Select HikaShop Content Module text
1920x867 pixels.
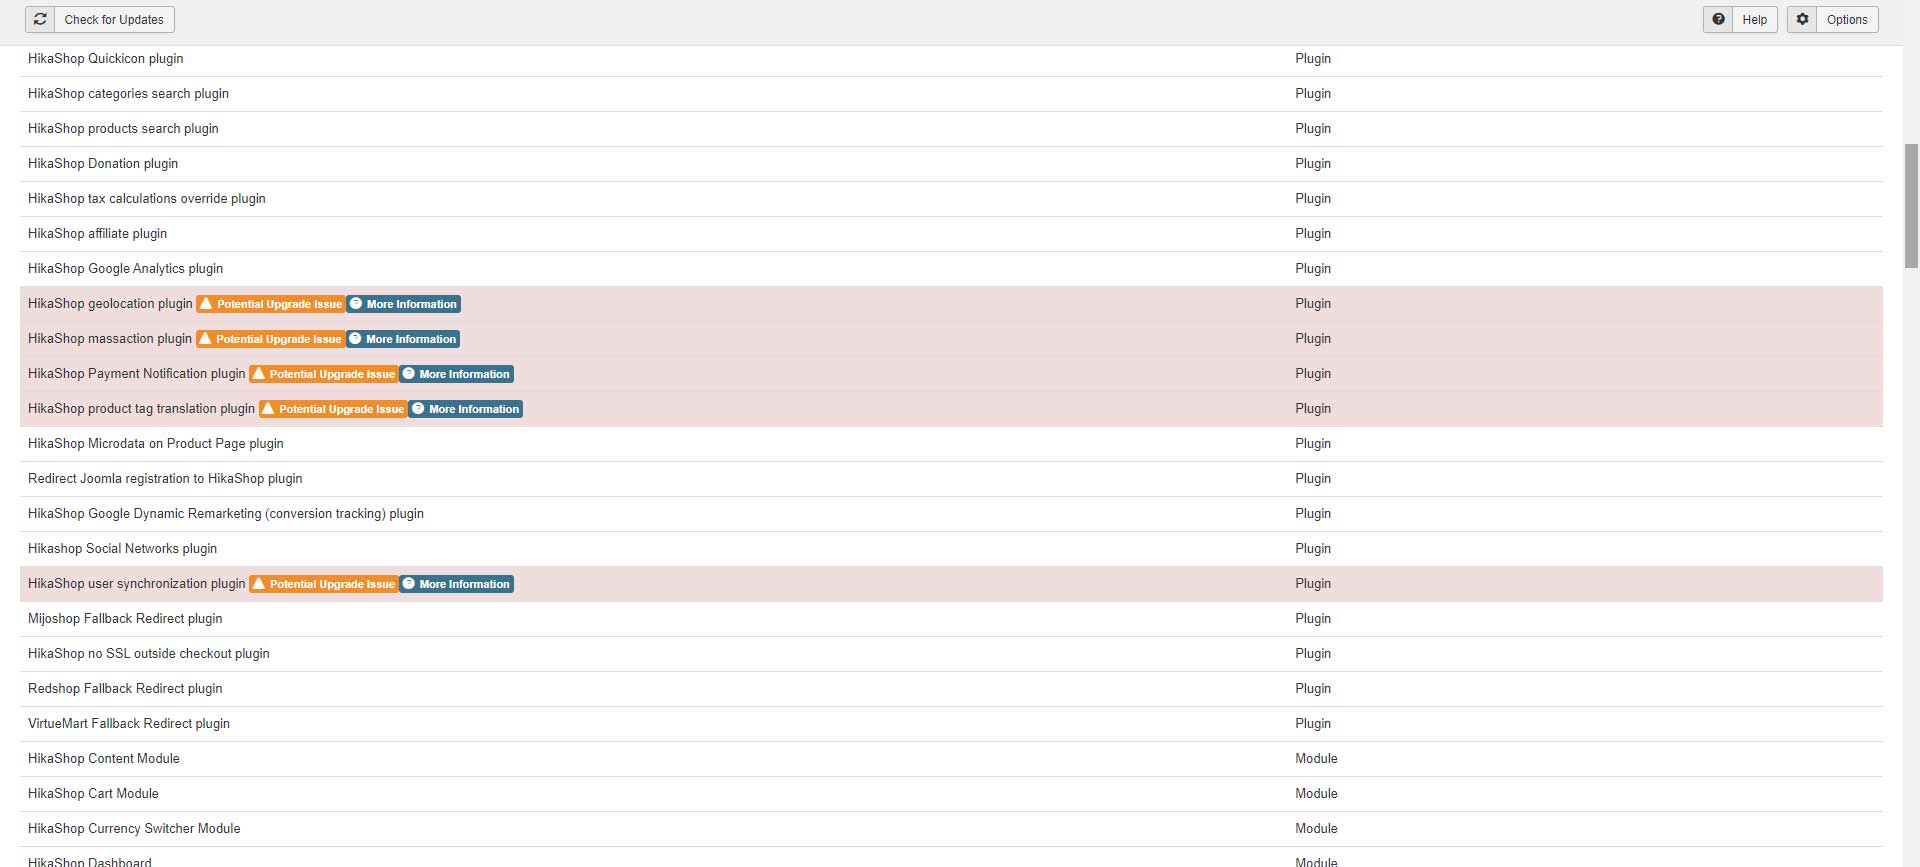[x=104, y=759]
